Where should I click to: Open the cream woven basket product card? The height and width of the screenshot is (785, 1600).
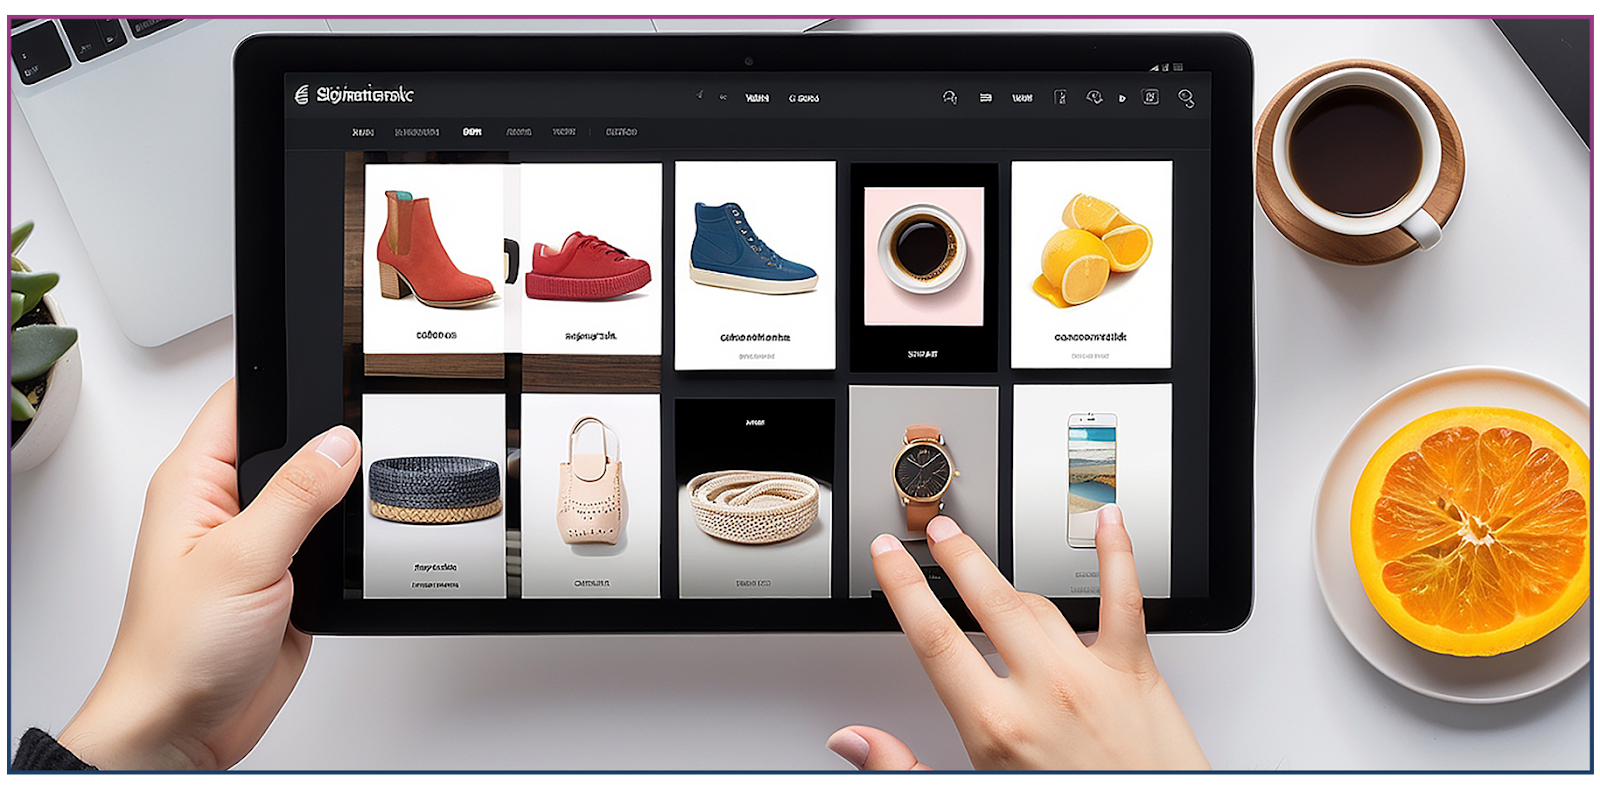(x=755, y=498)
